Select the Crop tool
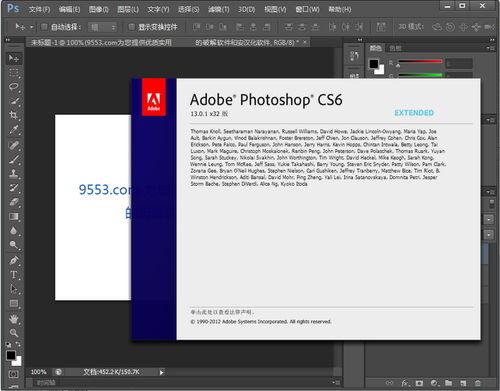Viewport: 500px width, 391px height. (x=14, y=115)
